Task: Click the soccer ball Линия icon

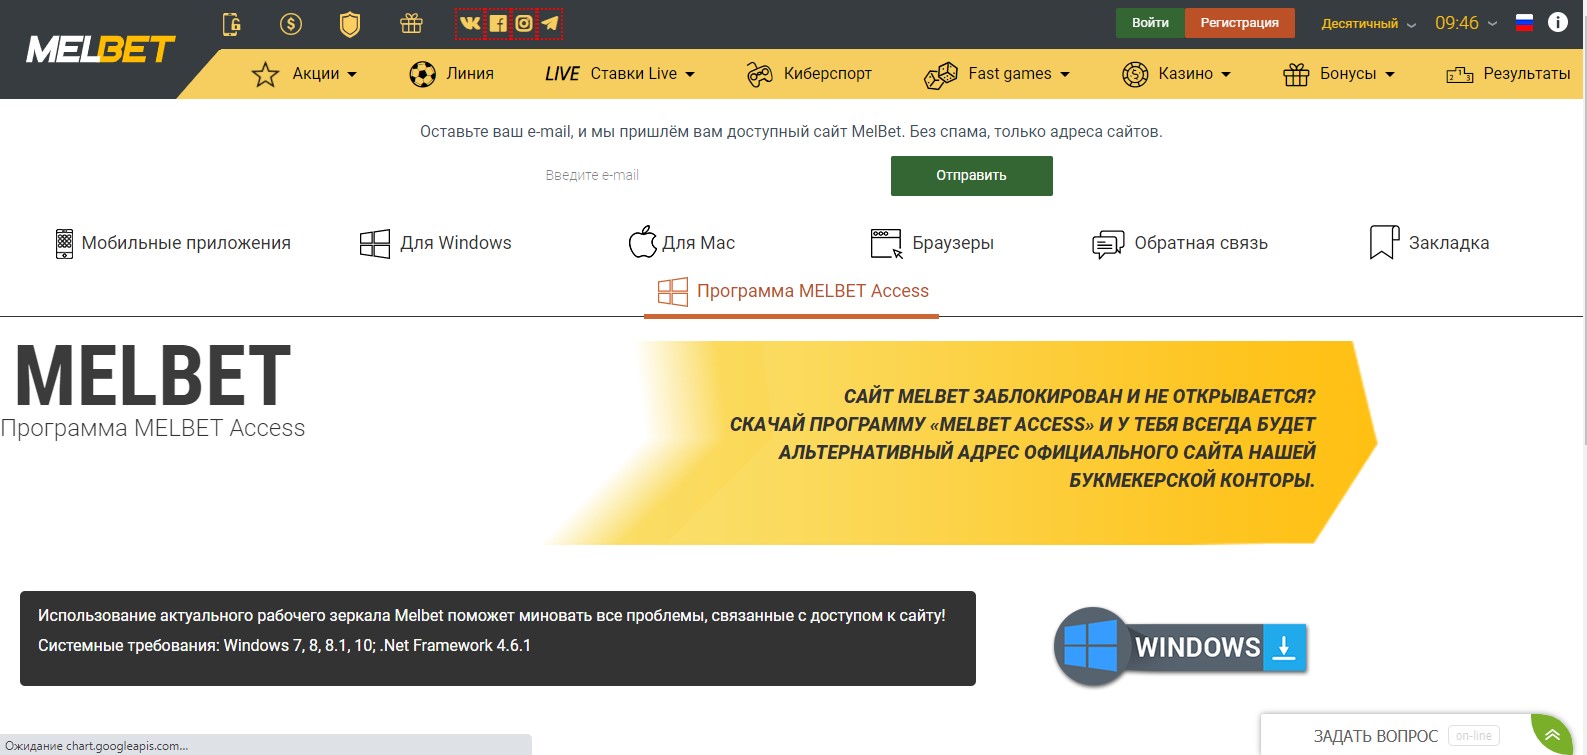Action: click(423, 74)
